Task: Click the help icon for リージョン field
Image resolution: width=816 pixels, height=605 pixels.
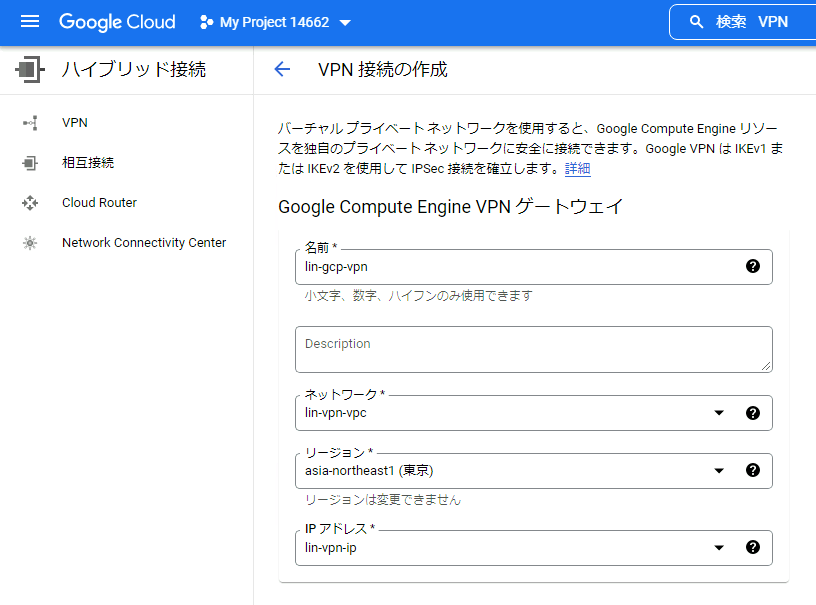Action: click(x=753, y=470)
